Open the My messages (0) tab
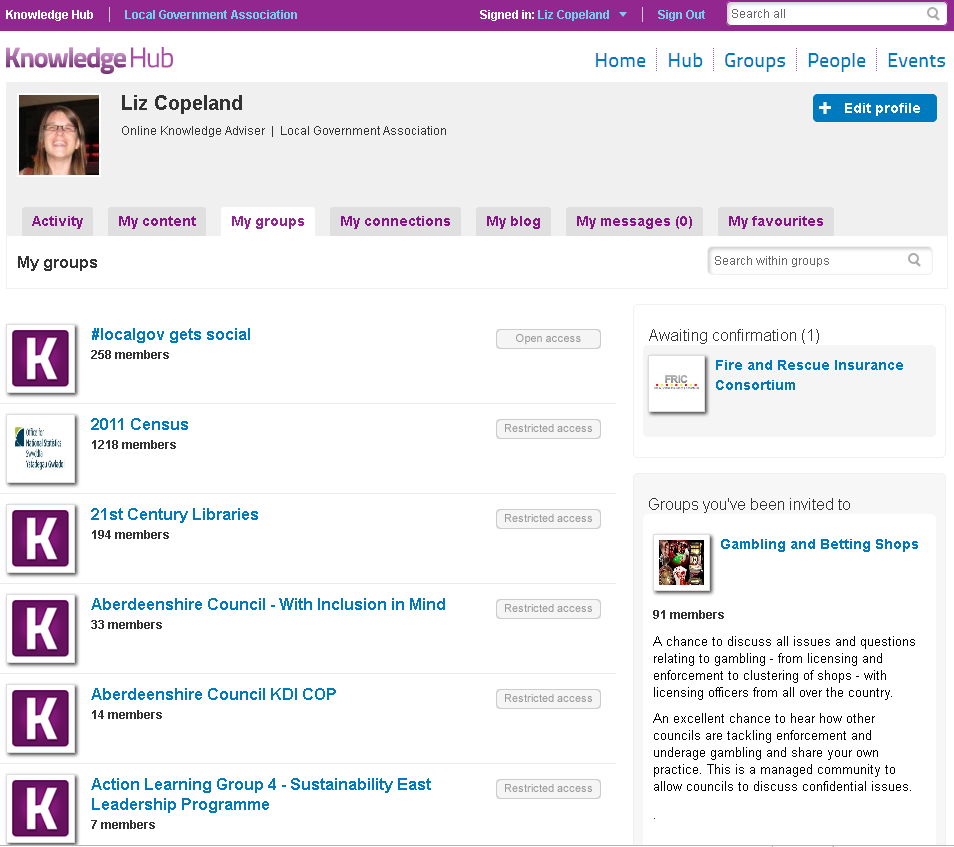This screenshot has height=847, width=954. click(x=635, y=221)
